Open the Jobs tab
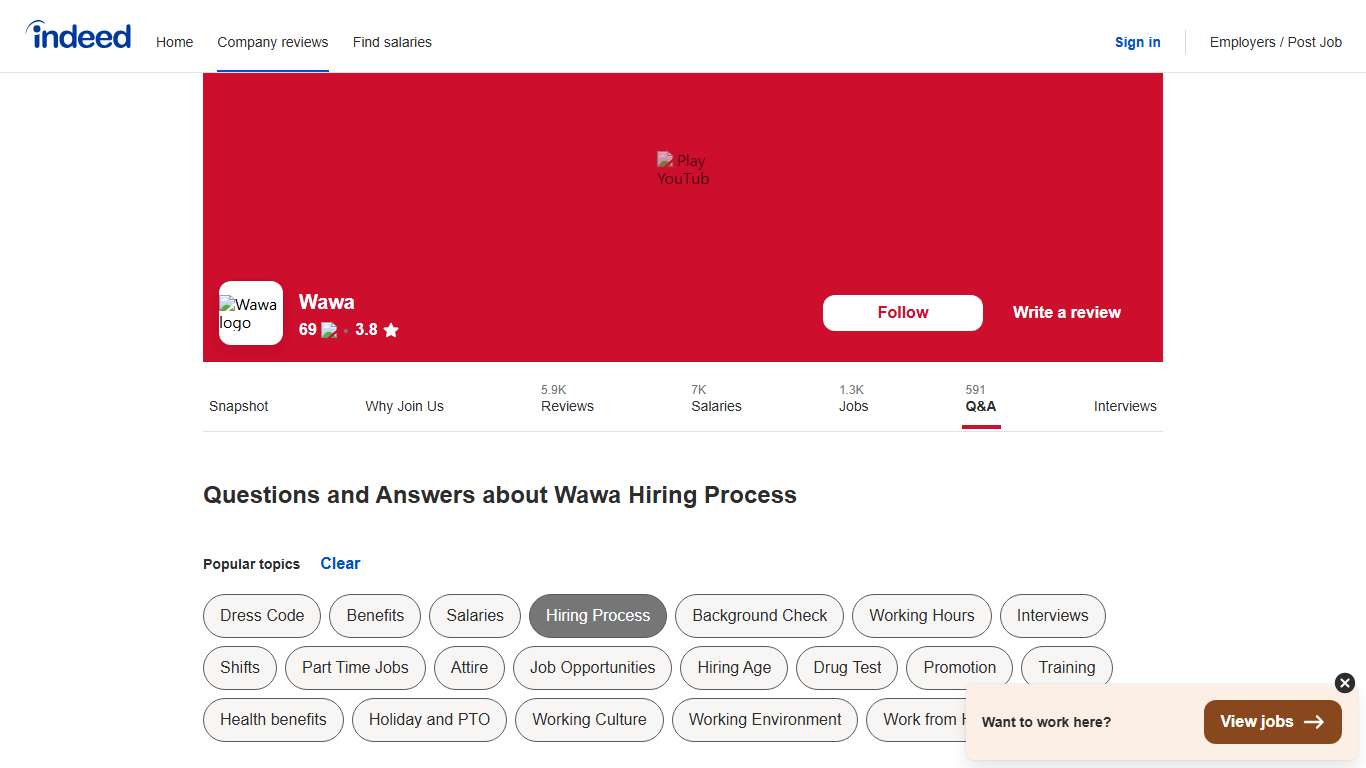Viewport: 1366px width, 768px height. point(854,399)
